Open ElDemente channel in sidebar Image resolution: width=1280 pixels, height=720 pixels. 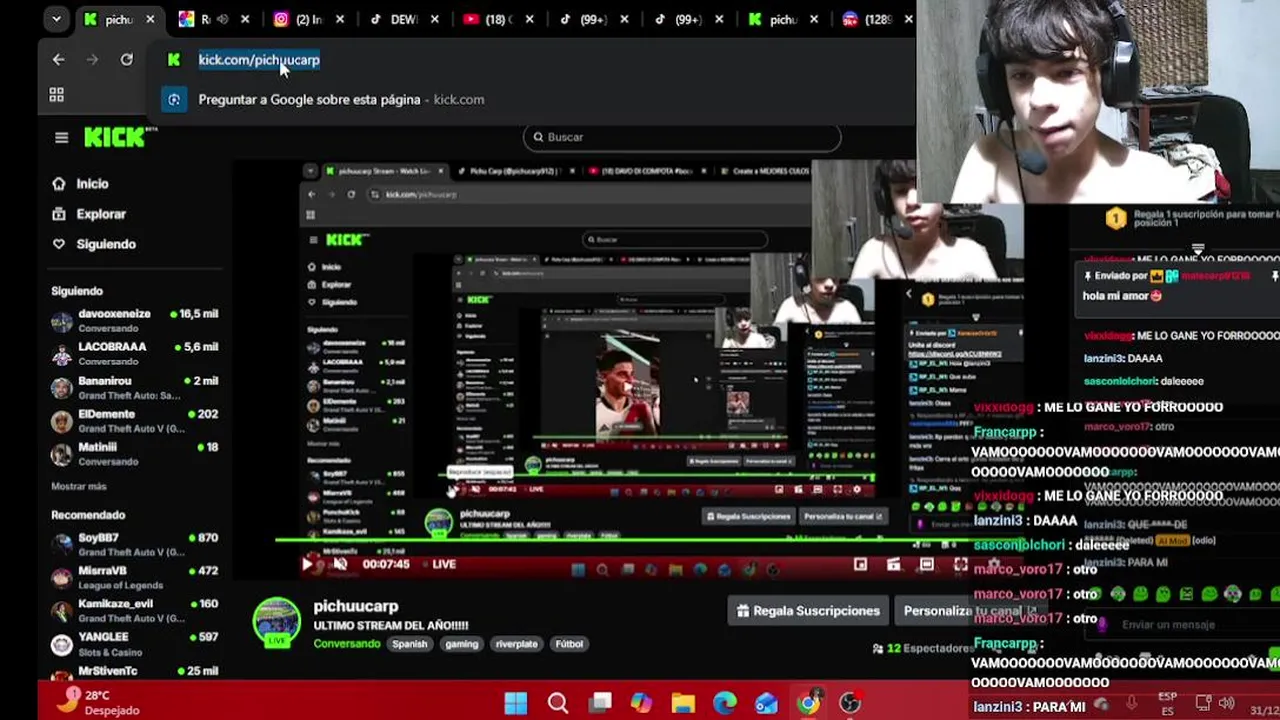tap(134, 420)
